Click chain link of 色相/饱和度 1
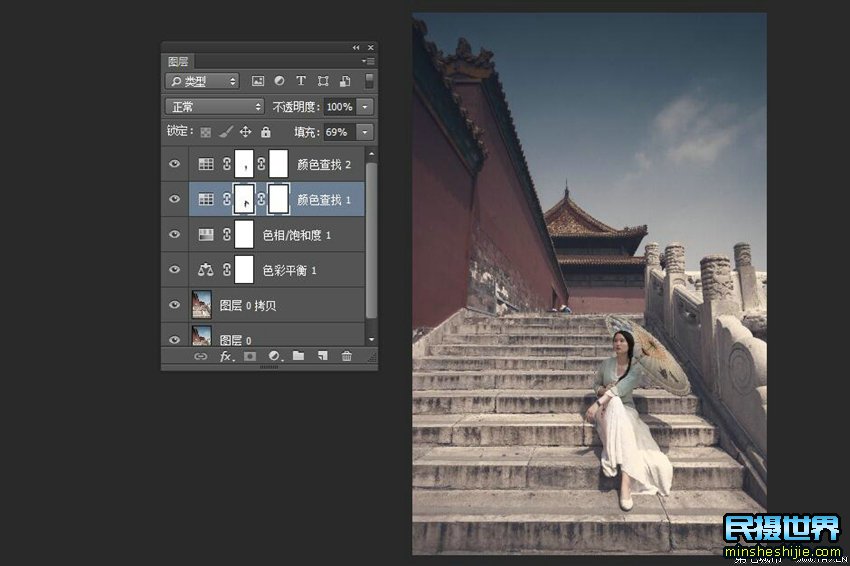This screenshot has height=566, width=850. [x=227, y=234]
